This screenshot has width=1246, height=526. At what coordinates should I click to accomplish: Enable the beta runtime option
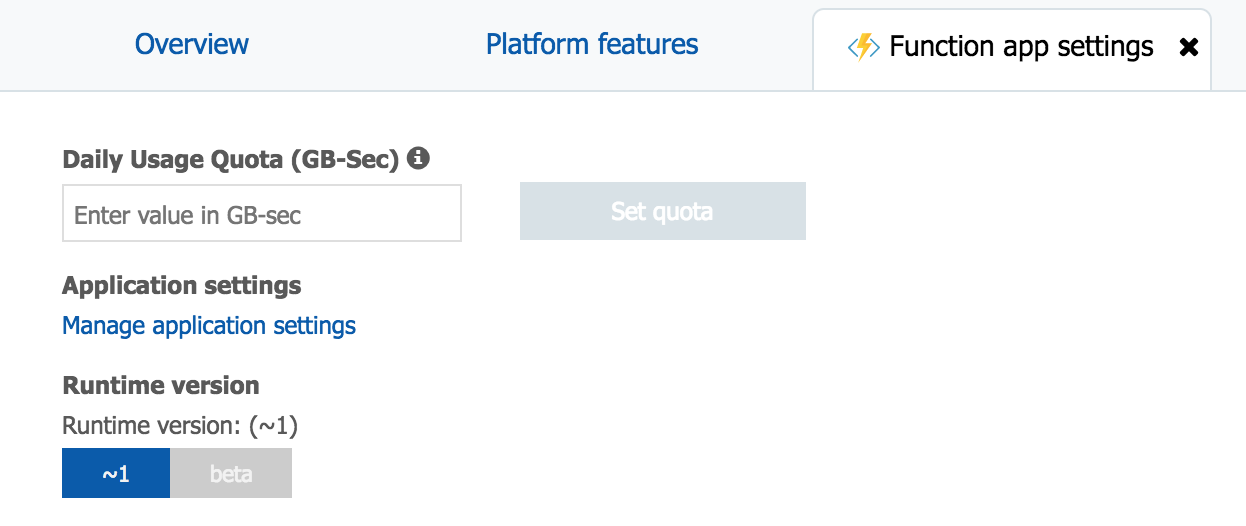coord(231,473)
